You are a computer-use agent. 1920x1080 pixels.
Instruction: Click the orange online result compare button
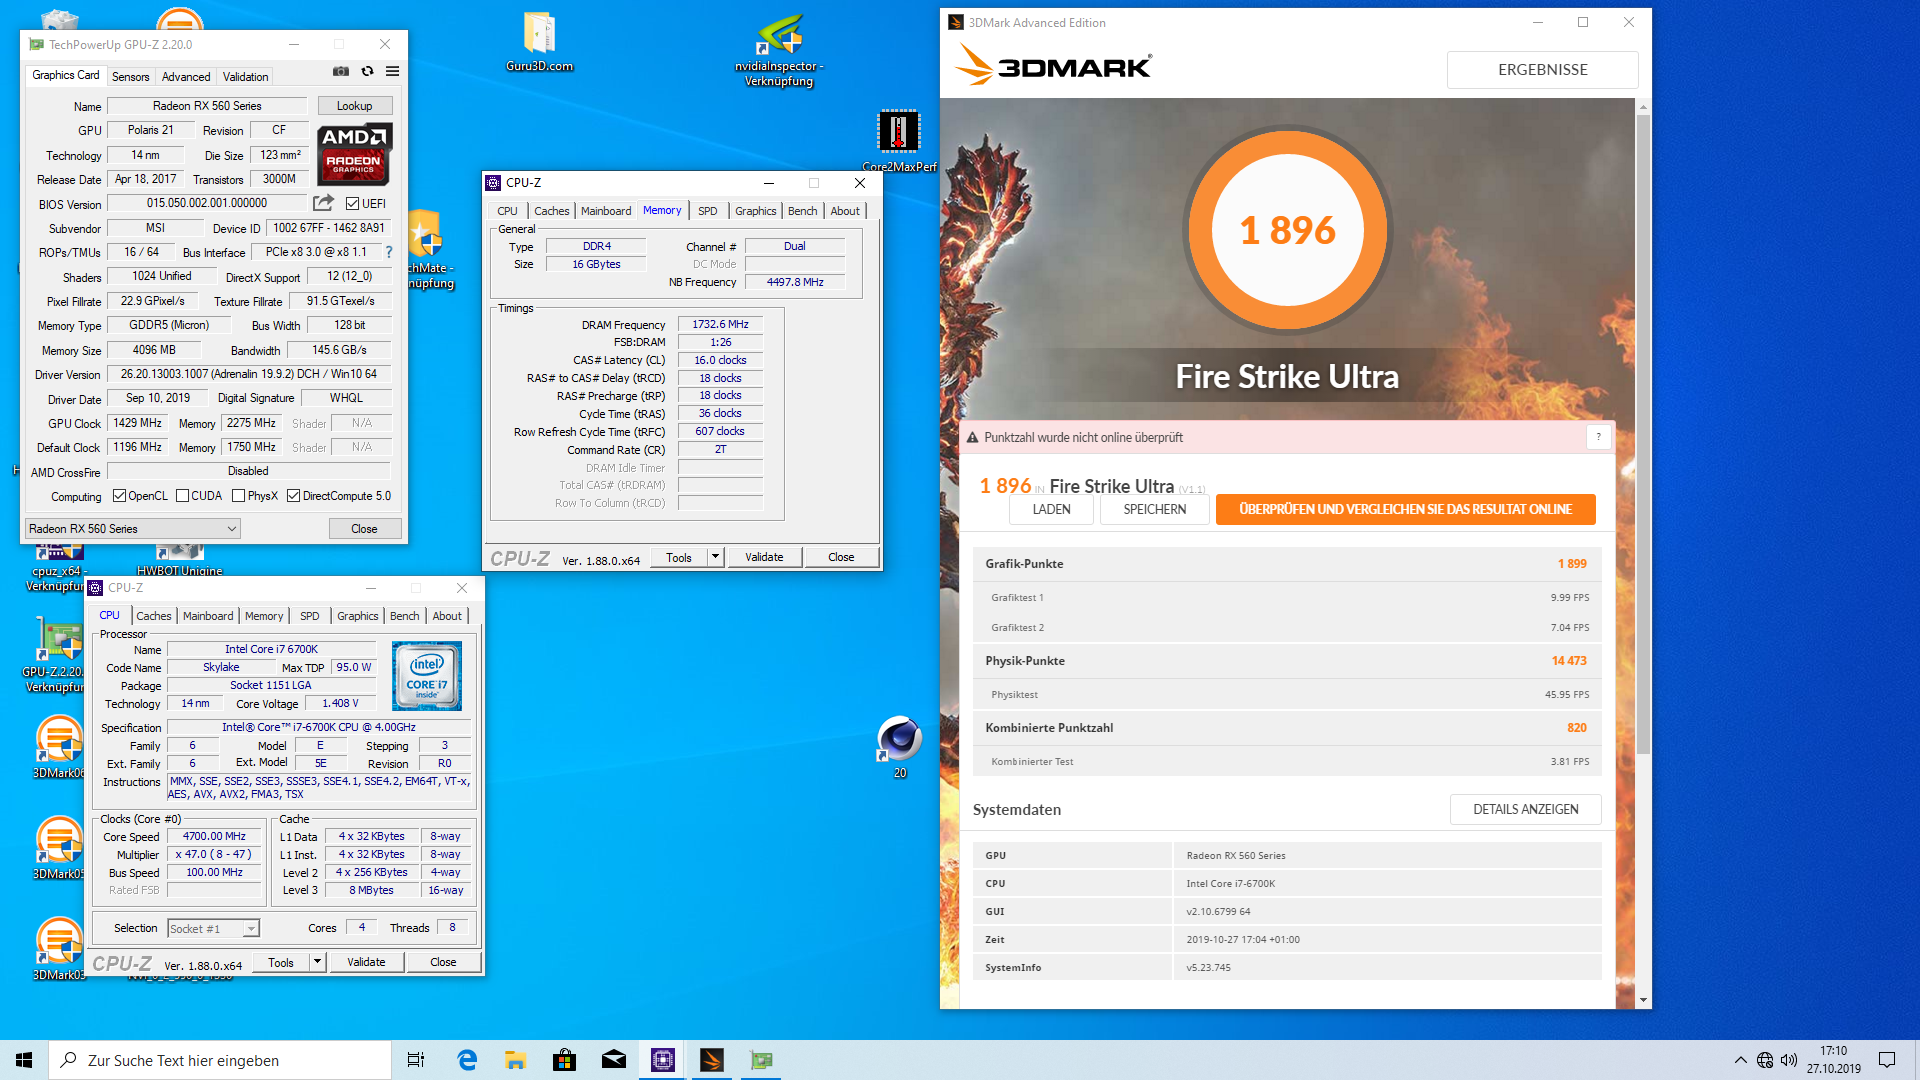[1405, 509]
